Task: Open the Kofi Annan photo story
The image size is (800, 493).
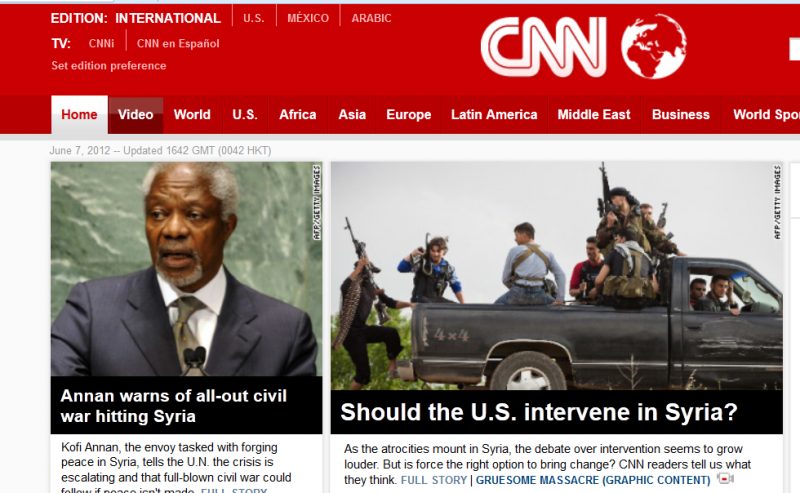Action: point(187,269)
